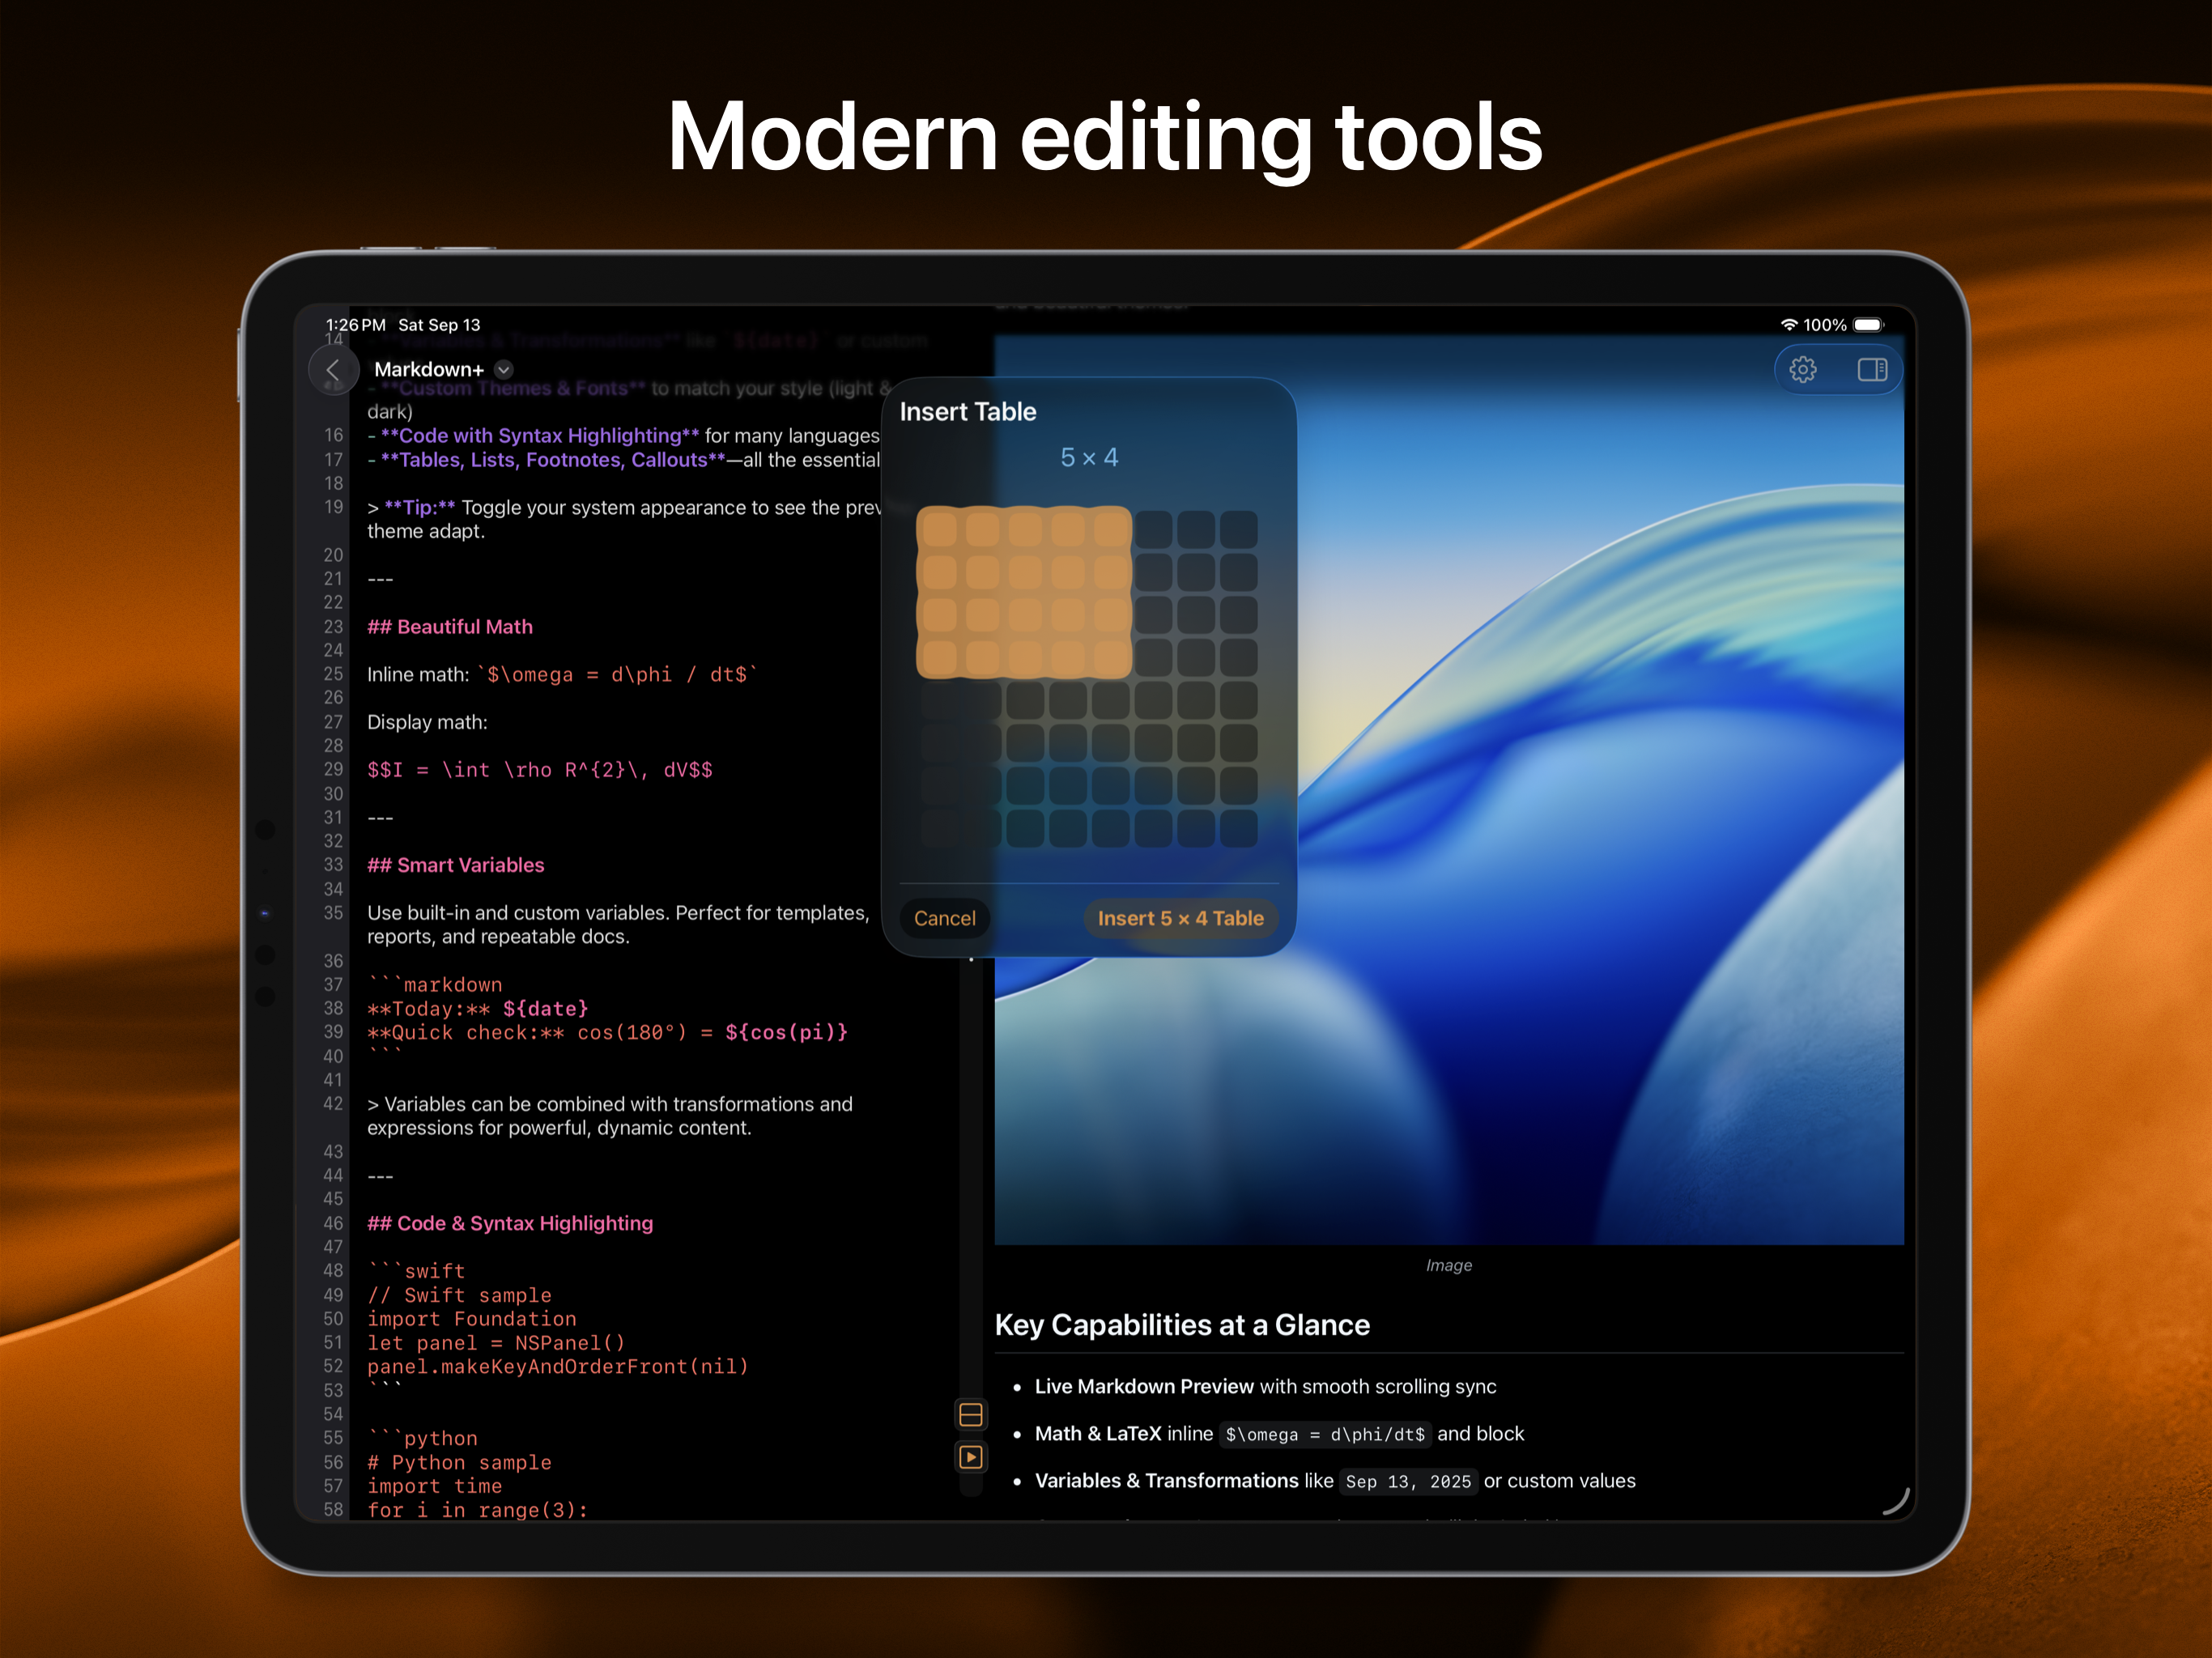Click the "Image" caption under the picture
2212x1658 pixels.
point(1449,1266)
